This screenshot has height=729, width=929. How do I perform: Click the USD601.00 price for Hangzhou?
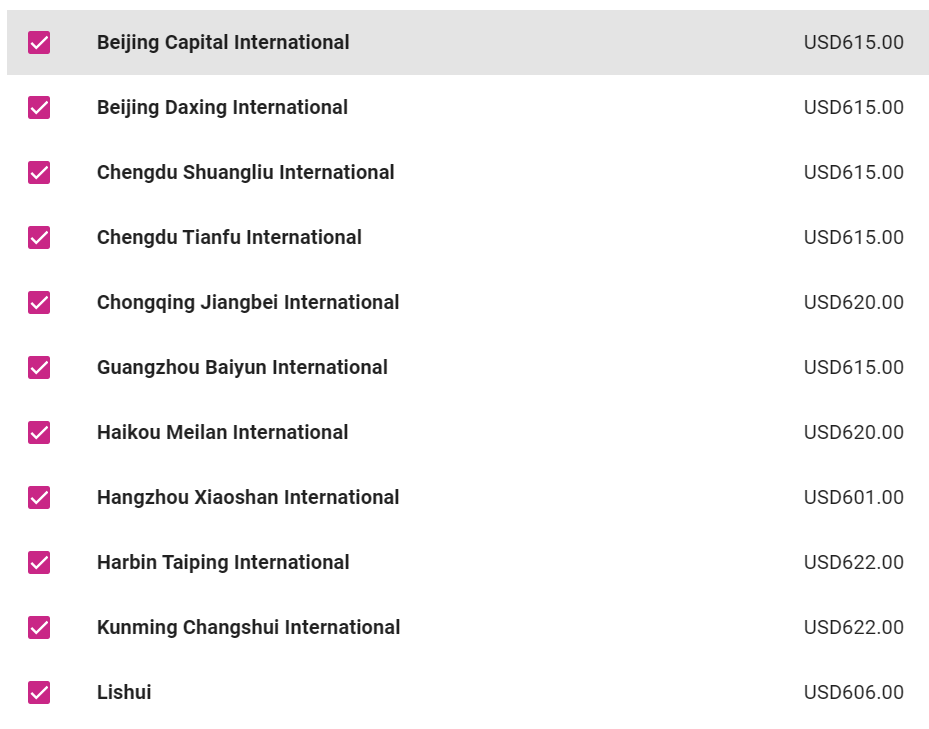[x=853, y=497]
